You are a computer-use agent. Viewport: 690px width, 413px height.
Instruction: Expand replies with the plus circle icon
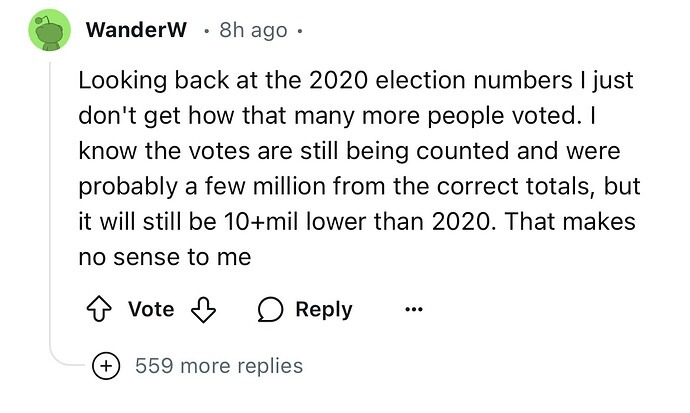pyautogui.click(x=104, y=366)
